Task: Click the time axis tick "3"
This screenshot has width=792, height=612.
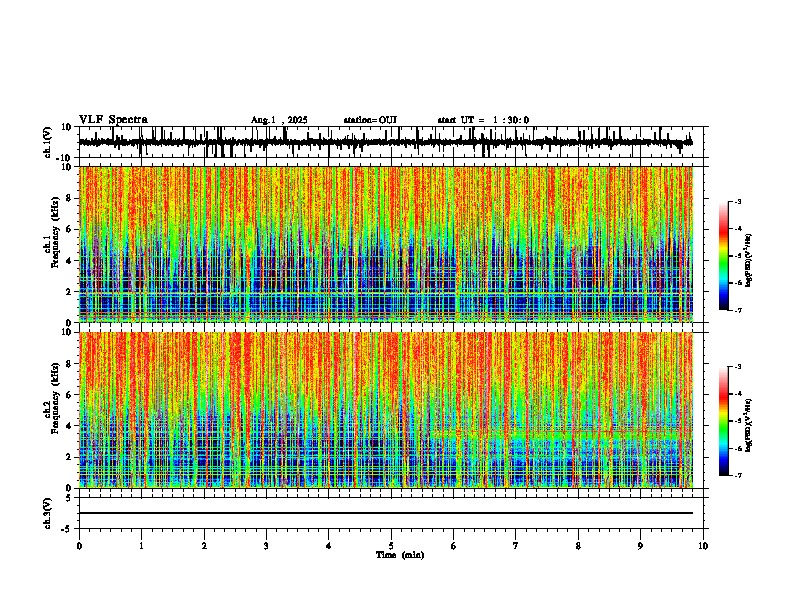Action: [x=266, y=546]
